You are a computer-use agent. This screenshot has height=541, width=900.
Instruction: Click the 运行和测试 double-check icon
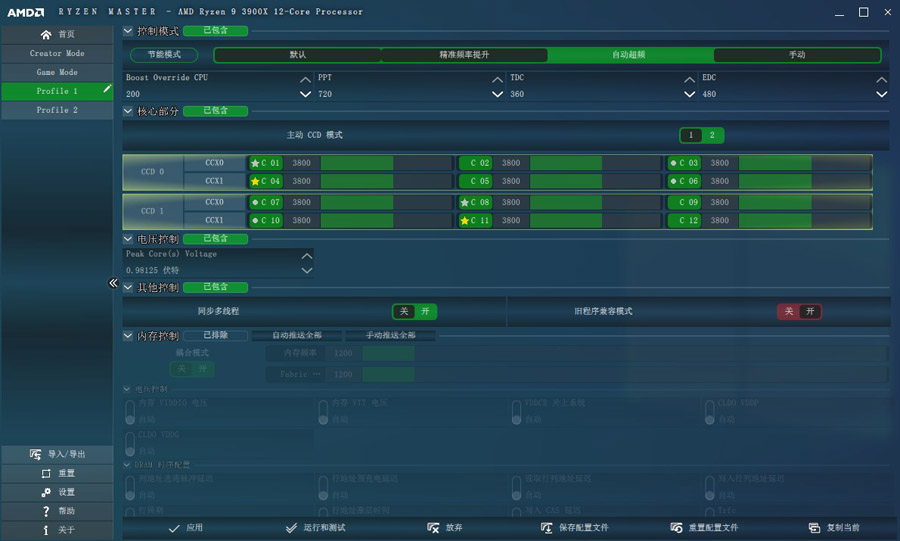(x=292, y=528)
